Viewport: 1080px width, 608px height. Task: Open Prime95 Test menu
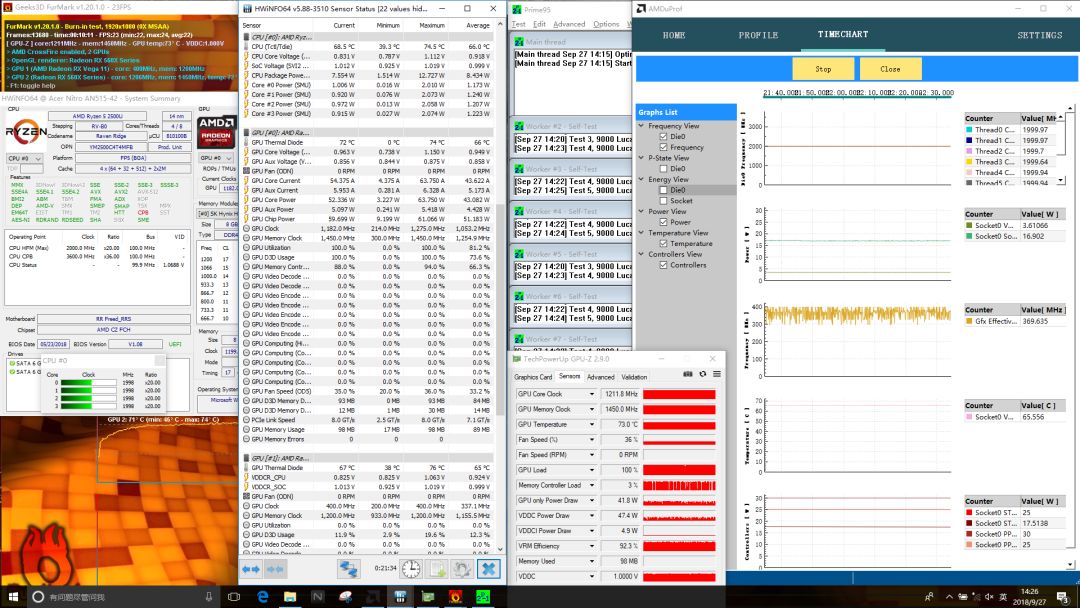519,24
